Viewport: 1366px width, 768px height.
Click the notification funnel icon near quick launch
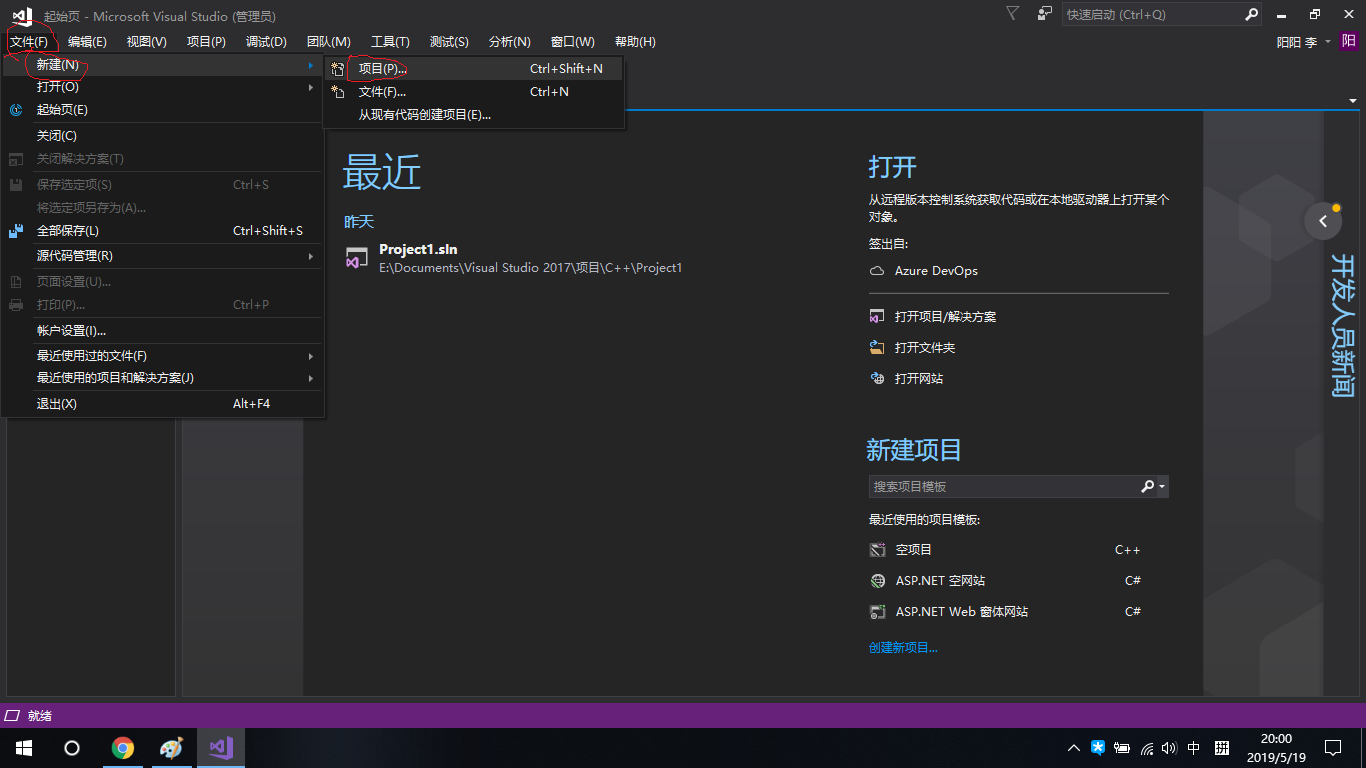click(1012, 13)
